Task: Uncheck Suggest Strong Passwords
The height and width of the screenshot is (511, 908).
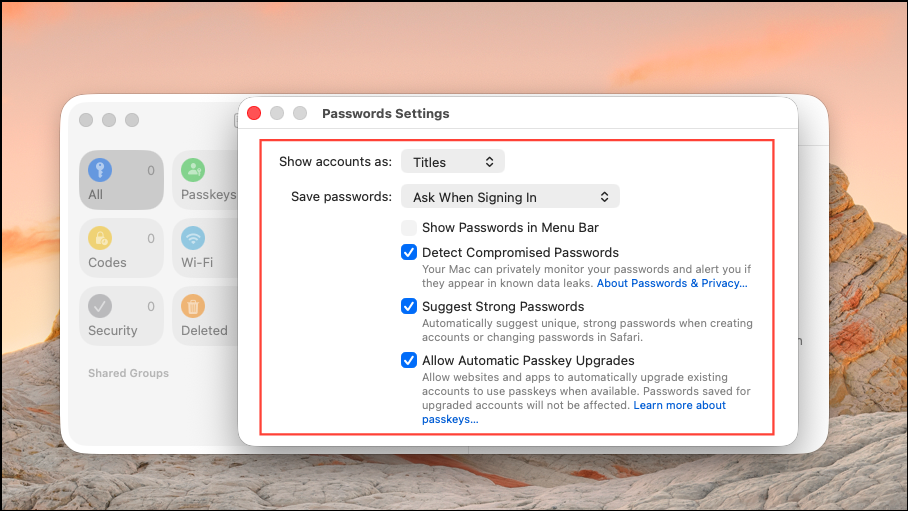Action: [409, 306]
